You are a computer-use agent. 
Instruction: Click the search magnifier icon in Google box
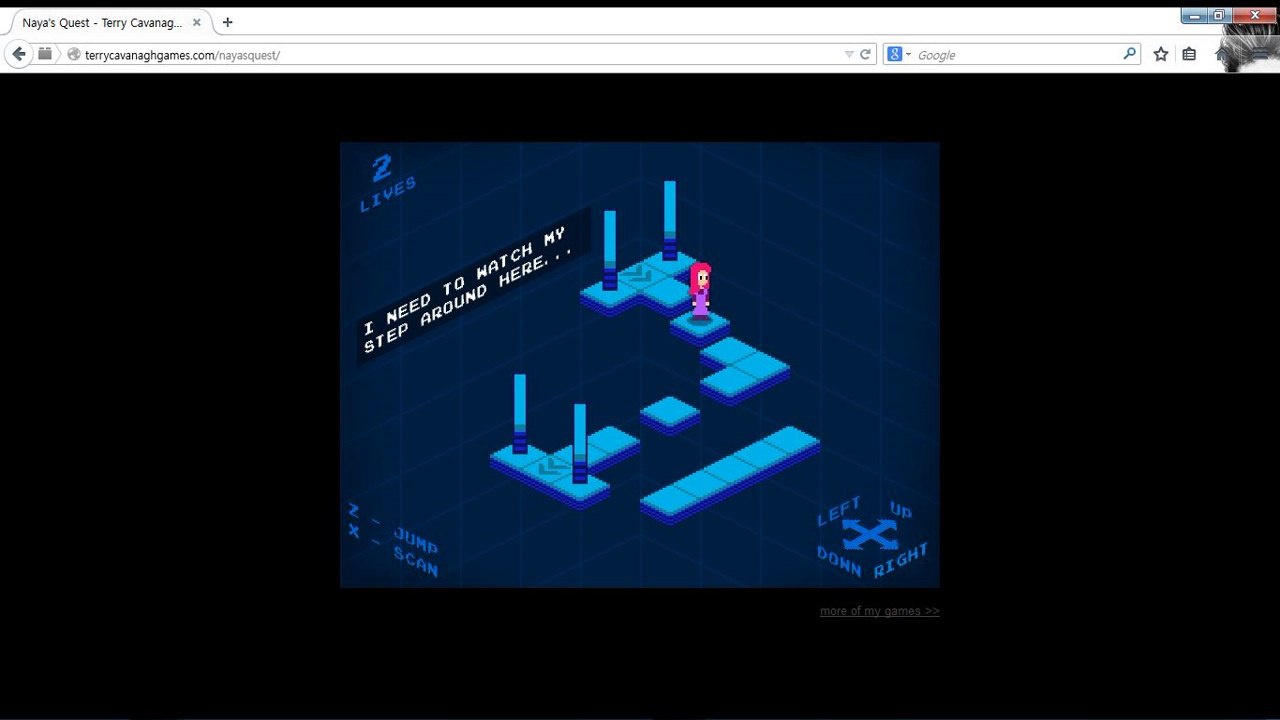point(1129,54)
